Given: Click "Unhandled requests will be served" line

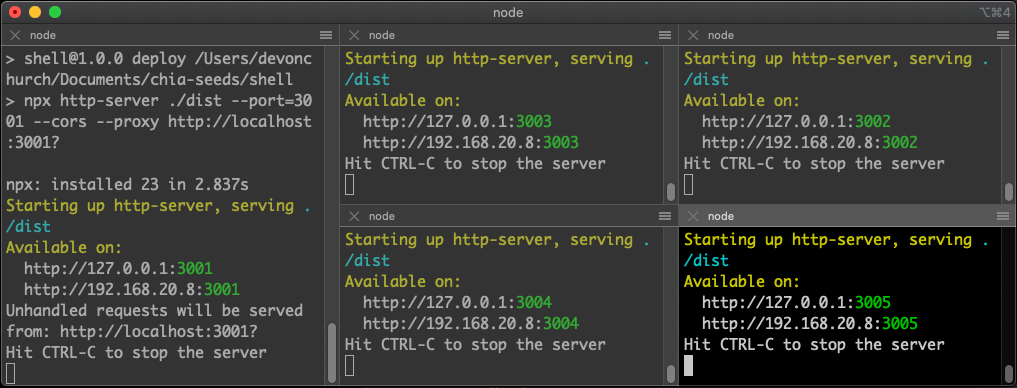Looking at the screenshot, I should coord(154,310).
